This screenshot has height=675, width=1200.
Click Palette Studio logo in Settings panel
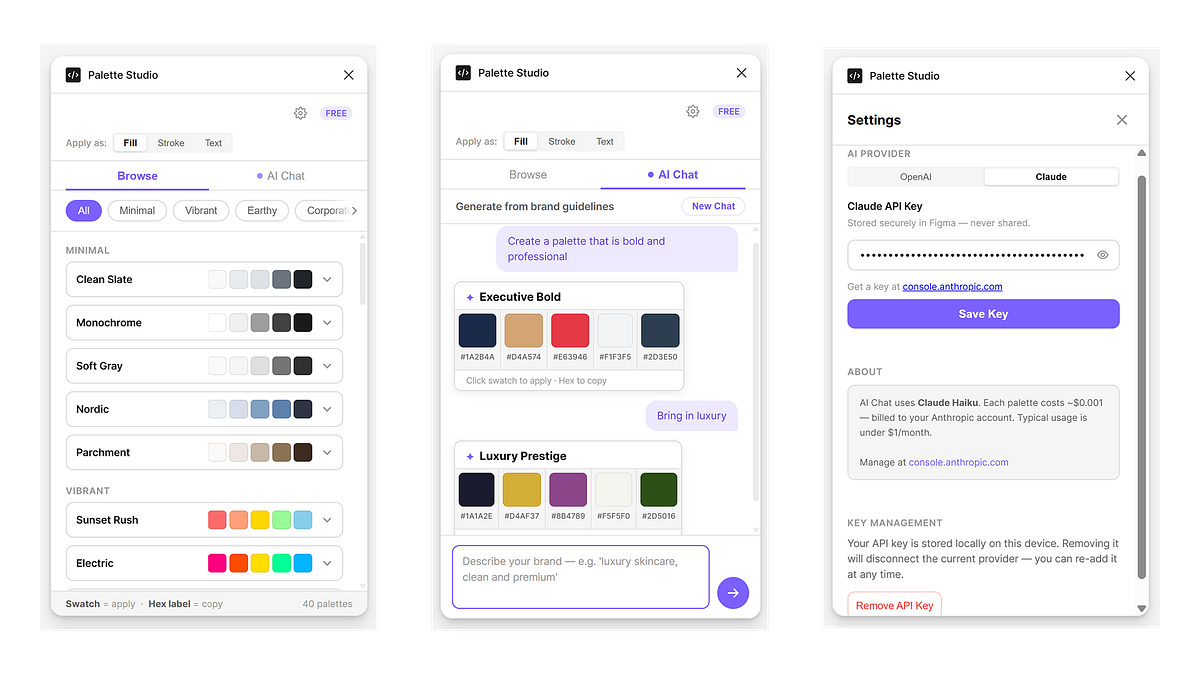pos(855,76)
